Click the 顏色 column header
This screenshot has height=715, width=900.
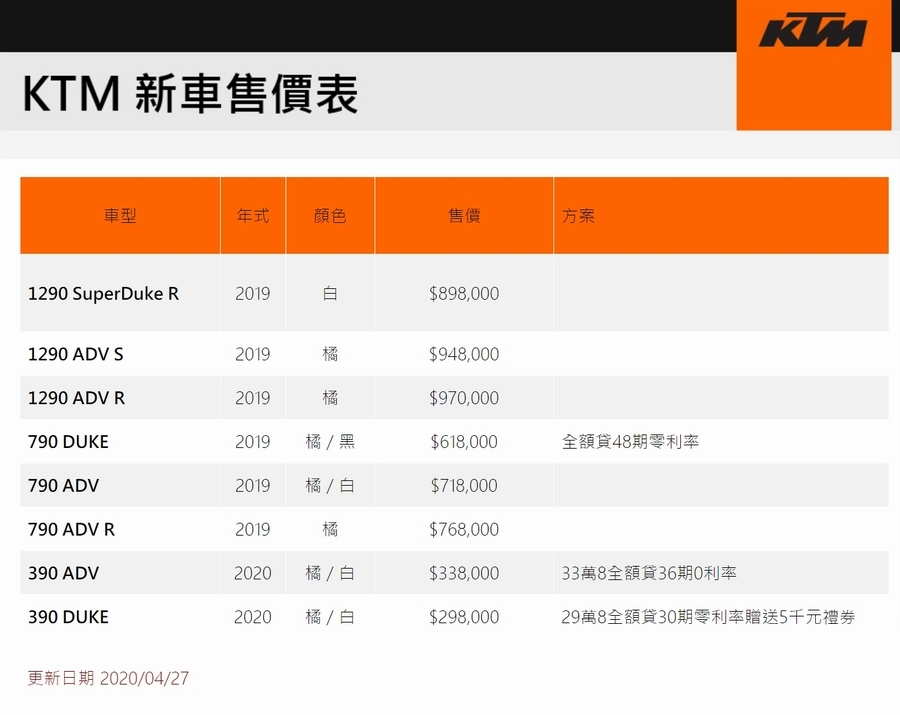pos(330,216)
